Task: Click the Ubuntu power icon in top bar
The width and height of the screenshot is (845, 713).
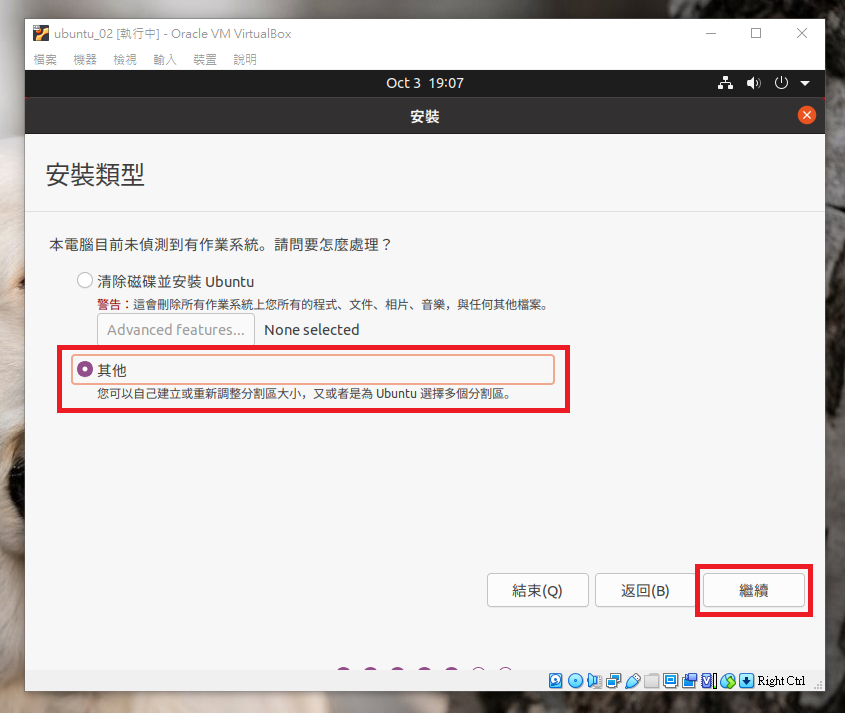Action: (x=781, y=83)
